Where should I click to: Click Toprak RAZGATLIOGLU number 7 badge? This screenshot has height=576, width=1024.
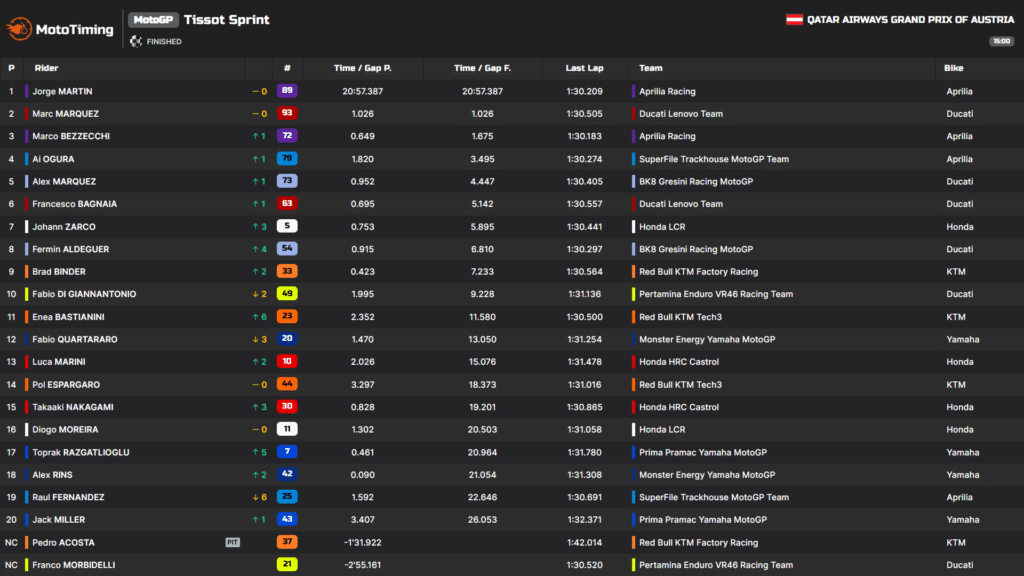pos(287,452)
